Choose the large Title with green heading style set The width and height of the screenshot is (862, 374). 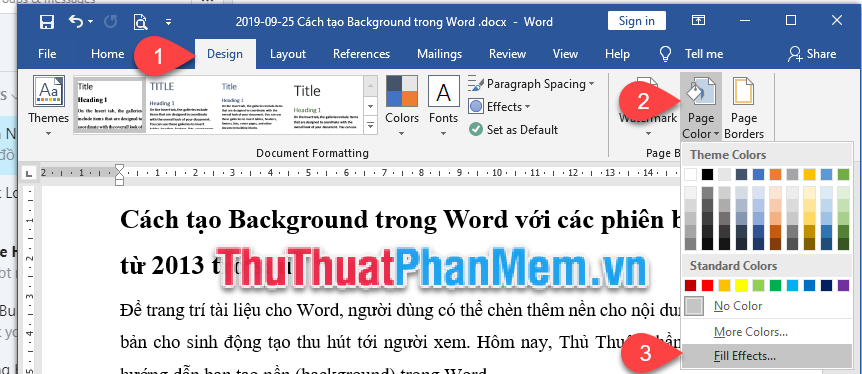point(326,106)
